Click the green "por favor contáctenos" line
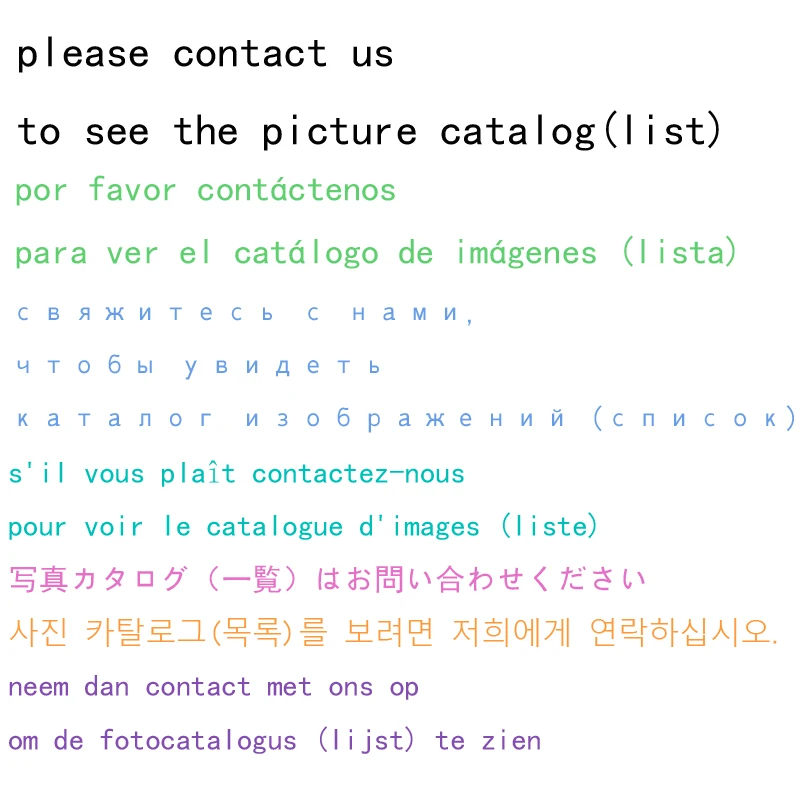 tap(205, 190)
